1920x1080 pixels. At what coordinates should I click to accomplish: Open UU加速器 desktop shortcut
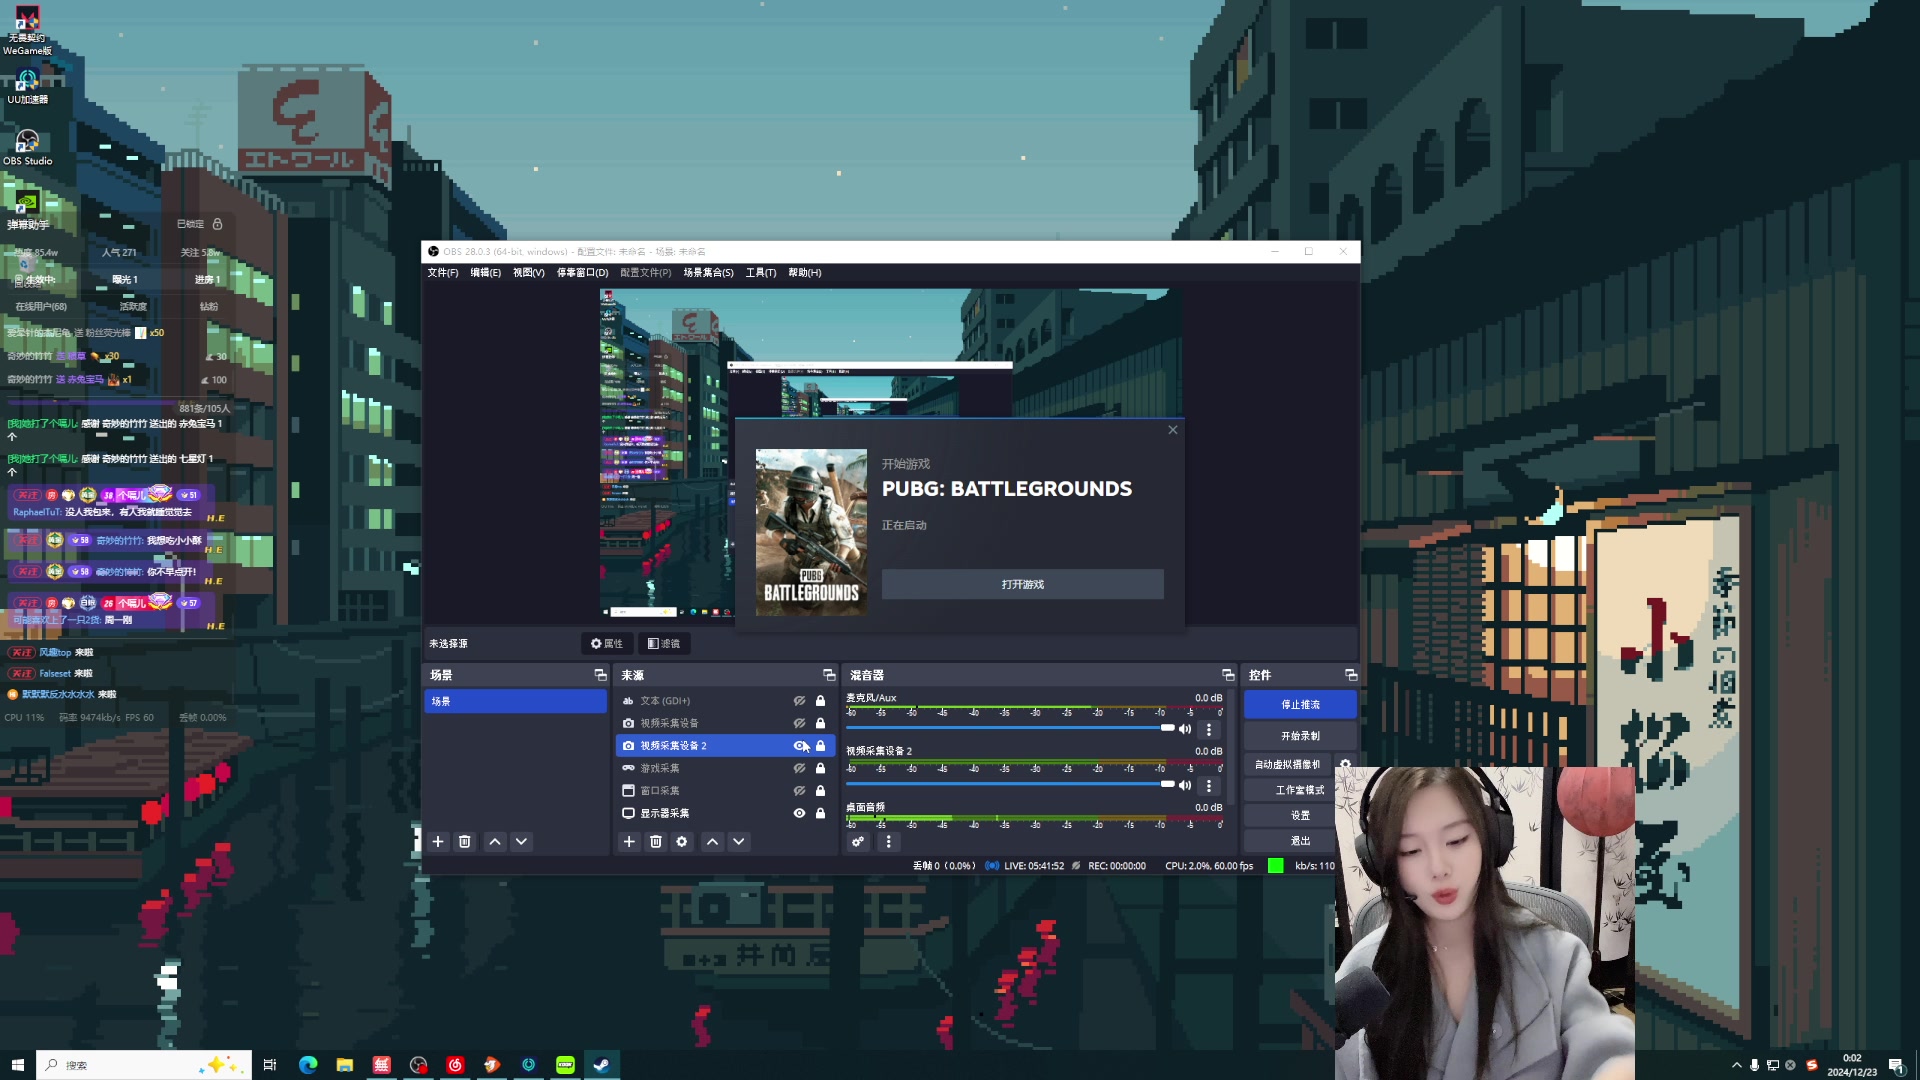click(27, 86)
